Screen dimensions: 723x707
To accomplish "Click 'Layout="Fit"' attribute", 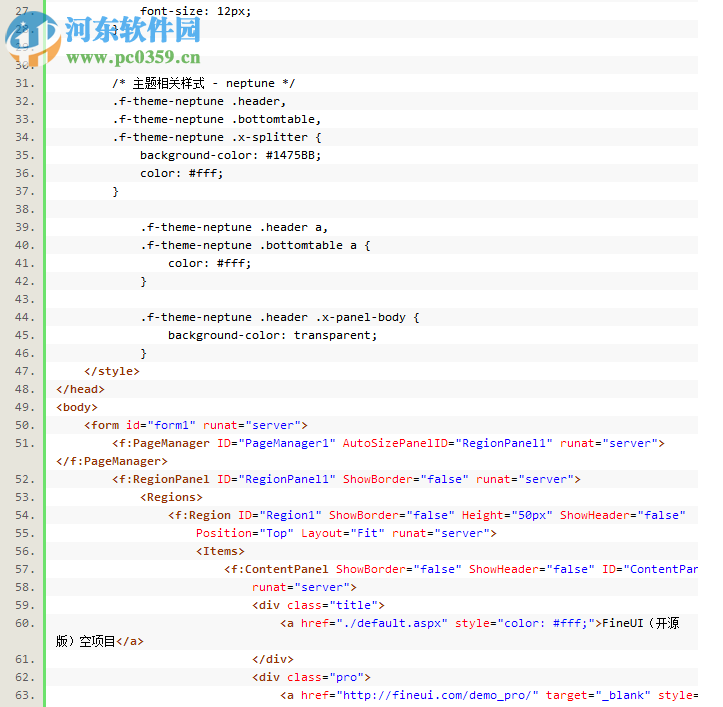I will click(343, 533).
